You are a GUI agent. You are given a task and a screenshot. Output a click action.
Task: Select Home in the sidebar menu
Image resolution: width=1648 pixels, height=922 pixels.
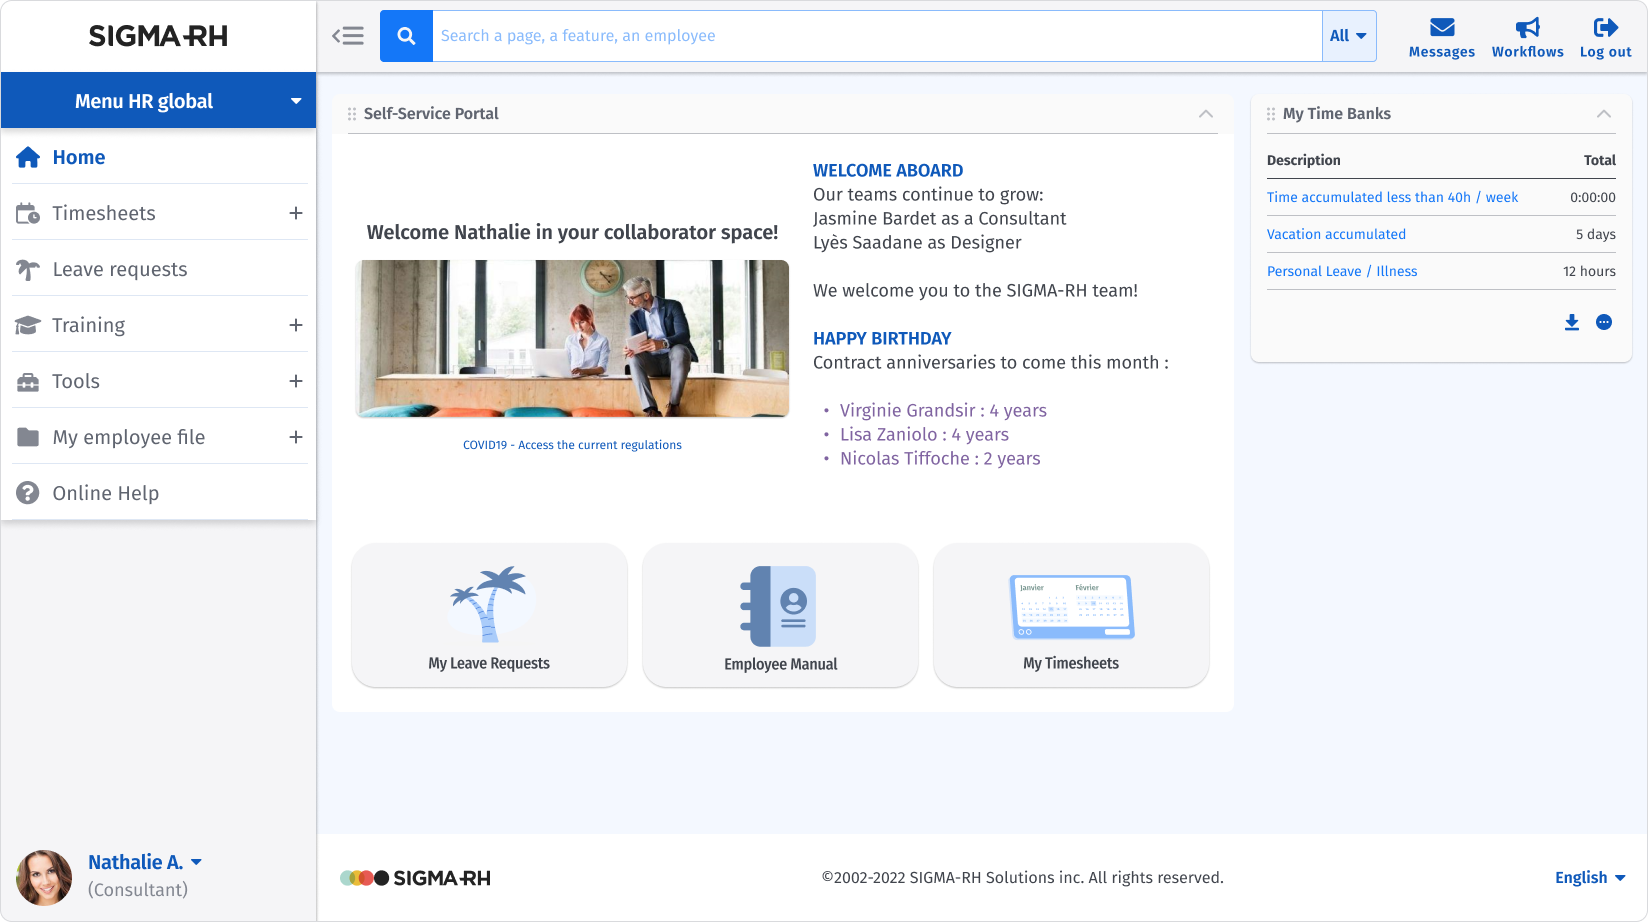pyautogui.click(x=78, y=157)
